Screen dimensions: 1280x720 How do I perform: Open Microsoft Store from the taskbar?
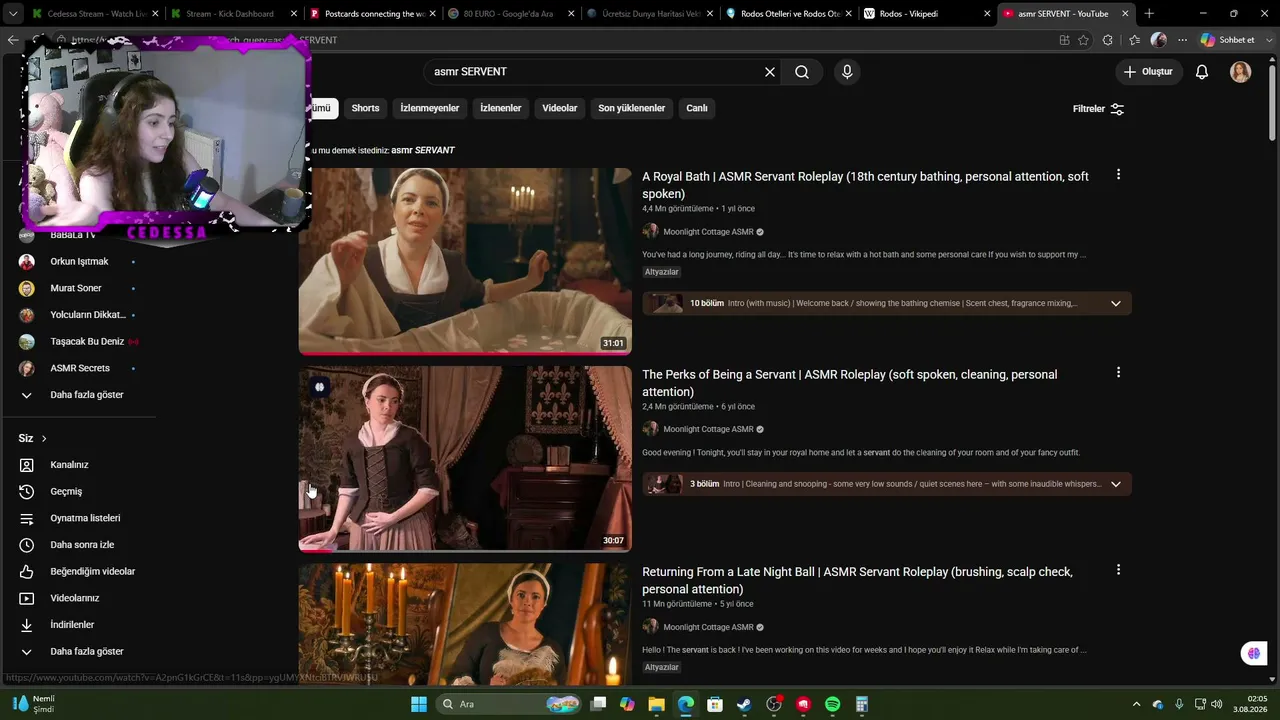tap(715, 704)
